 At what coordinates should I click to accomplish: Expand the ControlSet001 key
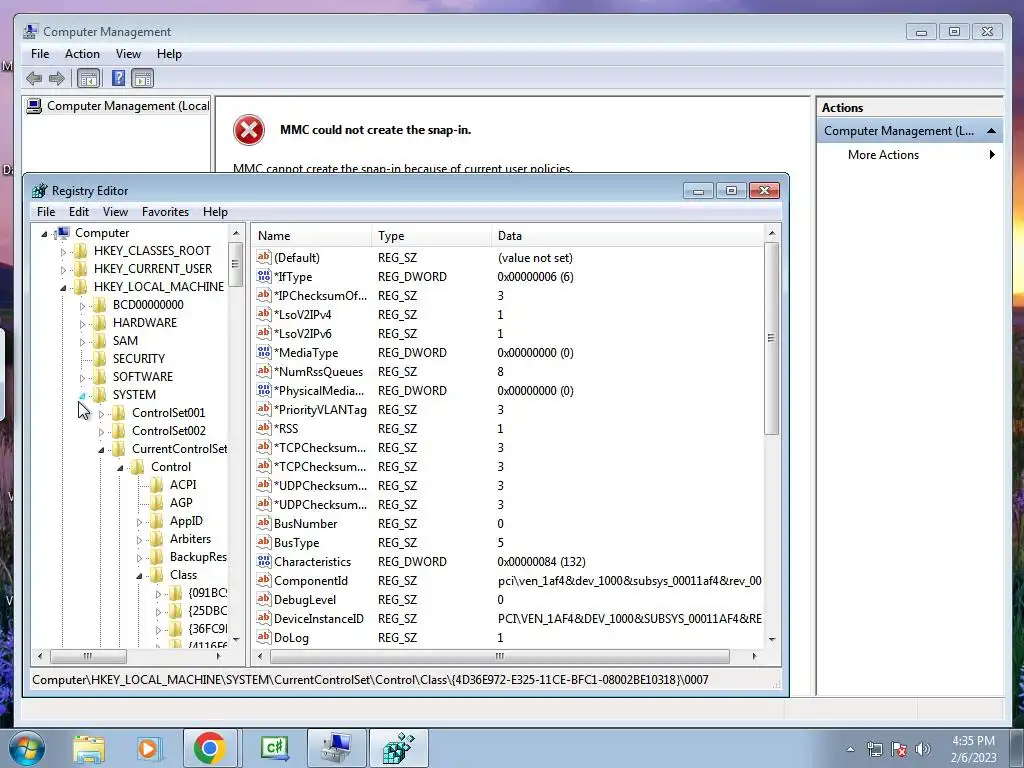101,413
